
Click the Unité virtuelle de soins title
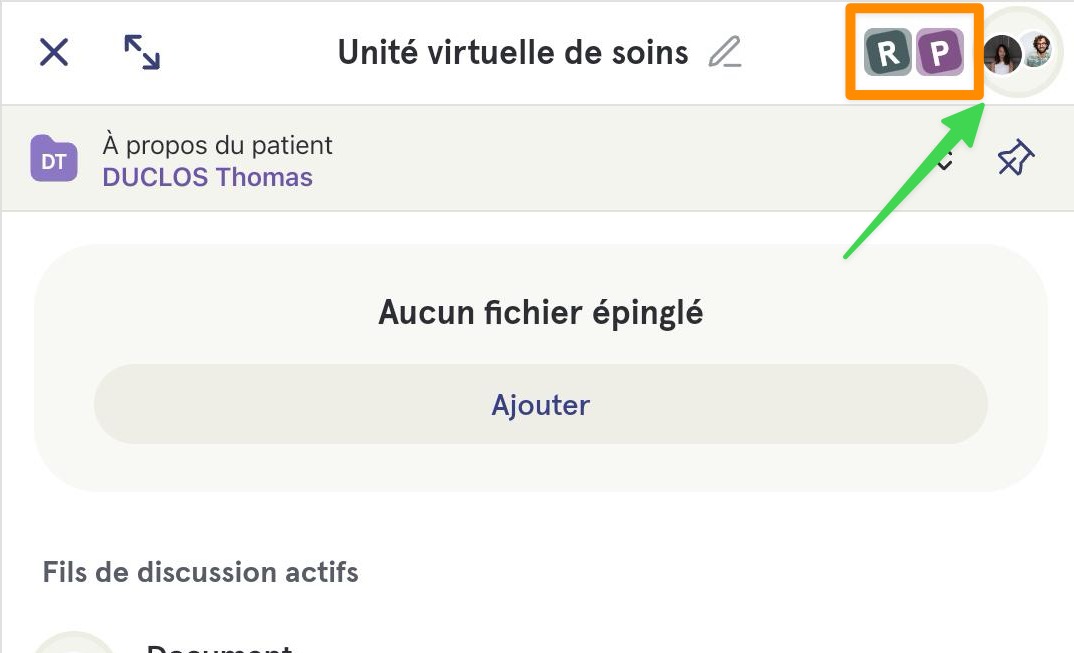[x=513, y=52]
